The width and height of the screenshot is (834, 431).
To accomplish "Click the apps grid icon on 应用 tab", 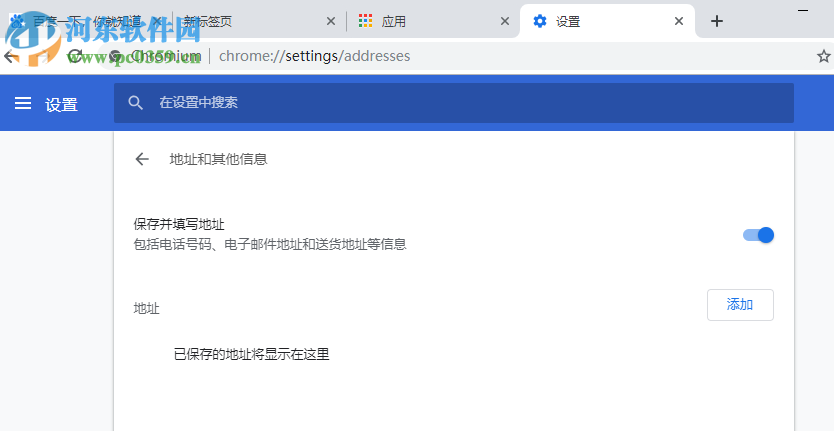I will tap(365, 21).
